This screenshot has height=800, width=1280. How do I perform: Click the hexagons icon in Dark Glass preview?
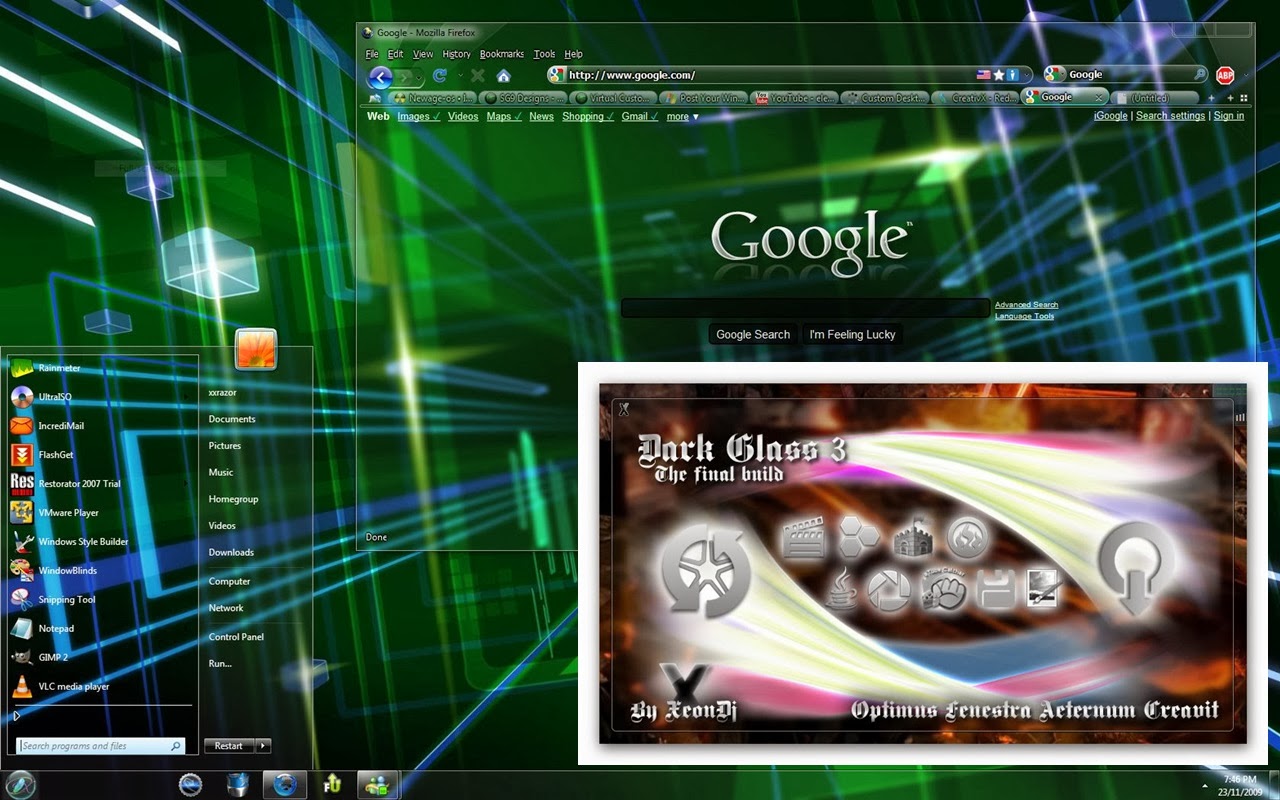[858, 537]
